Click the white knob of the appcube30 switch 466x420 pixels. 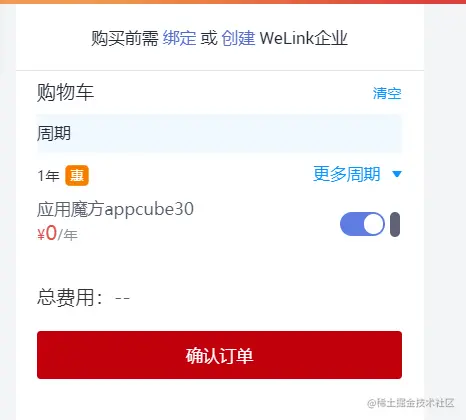(374, 224)
